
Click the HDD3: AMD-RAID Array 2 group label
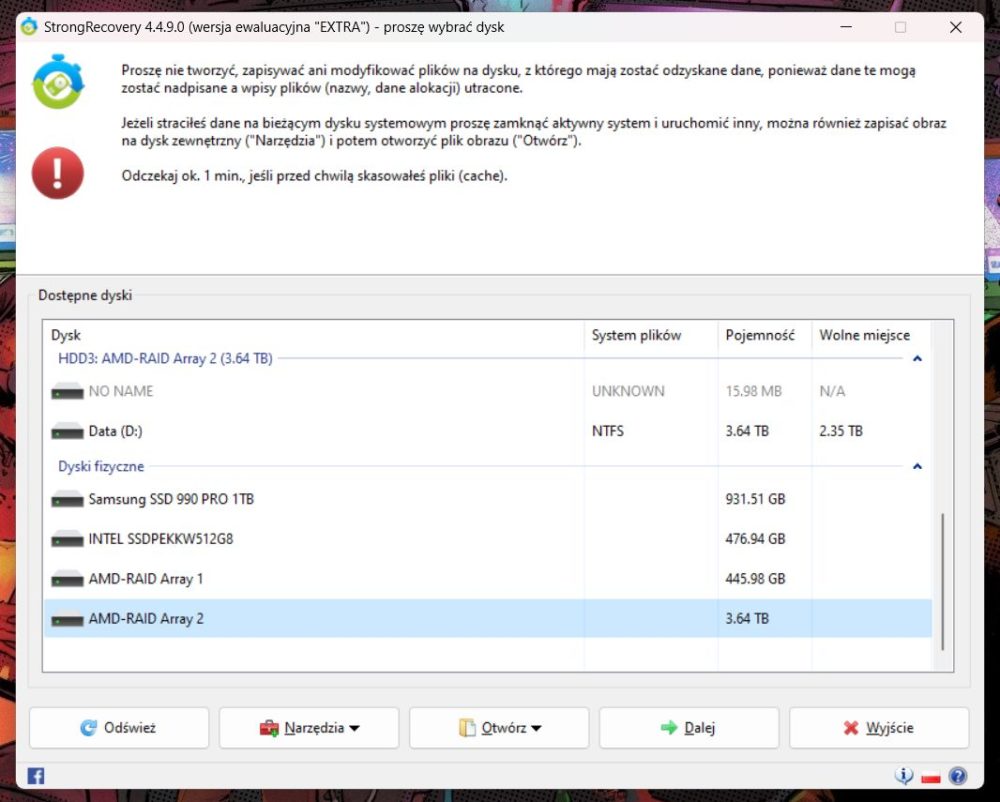(165, 359)
